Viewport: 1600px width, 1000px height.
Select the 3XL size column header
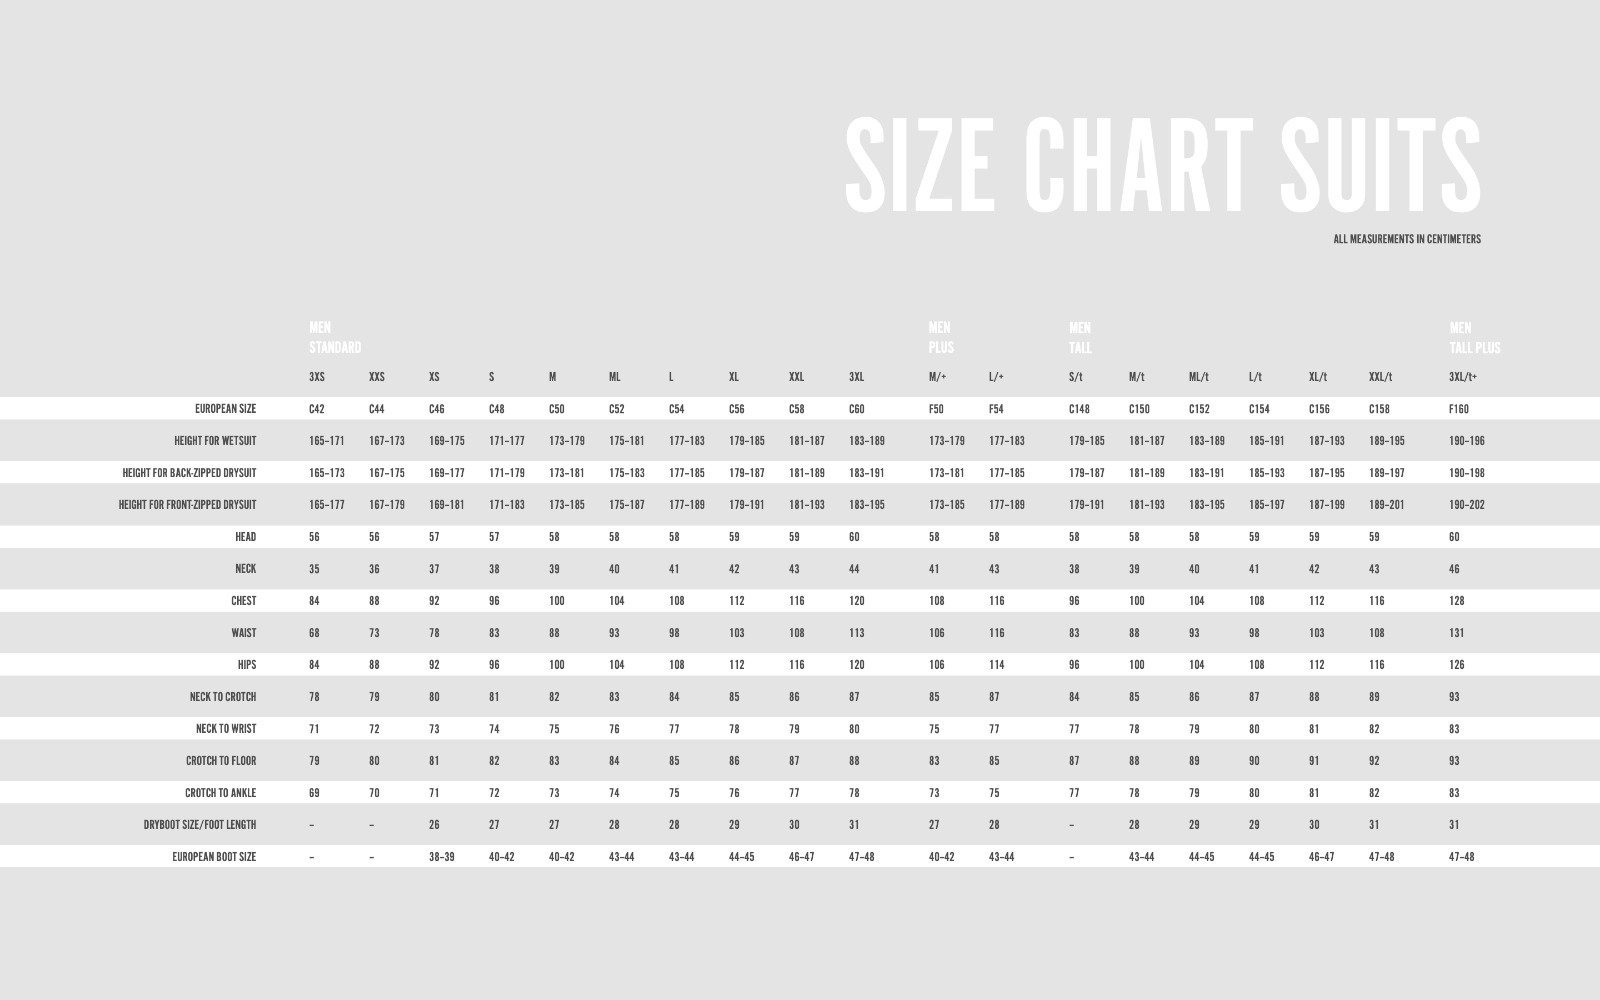click(x=857, y=377)
